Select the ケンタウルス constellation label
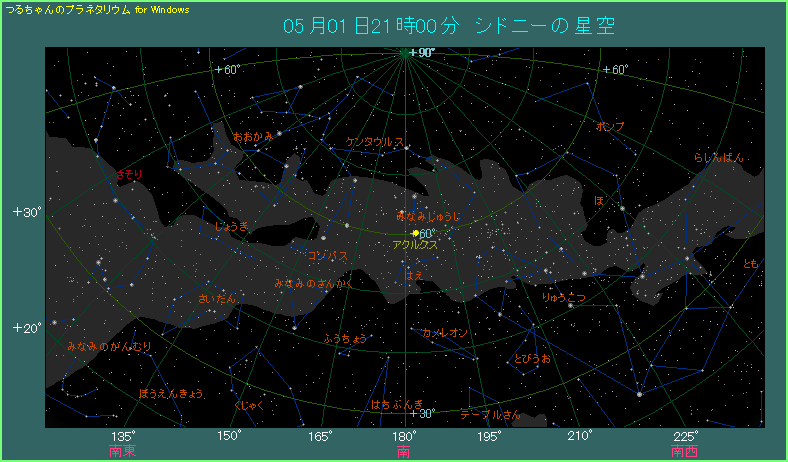This screenshot has width=788, height=462. [375, 142]
